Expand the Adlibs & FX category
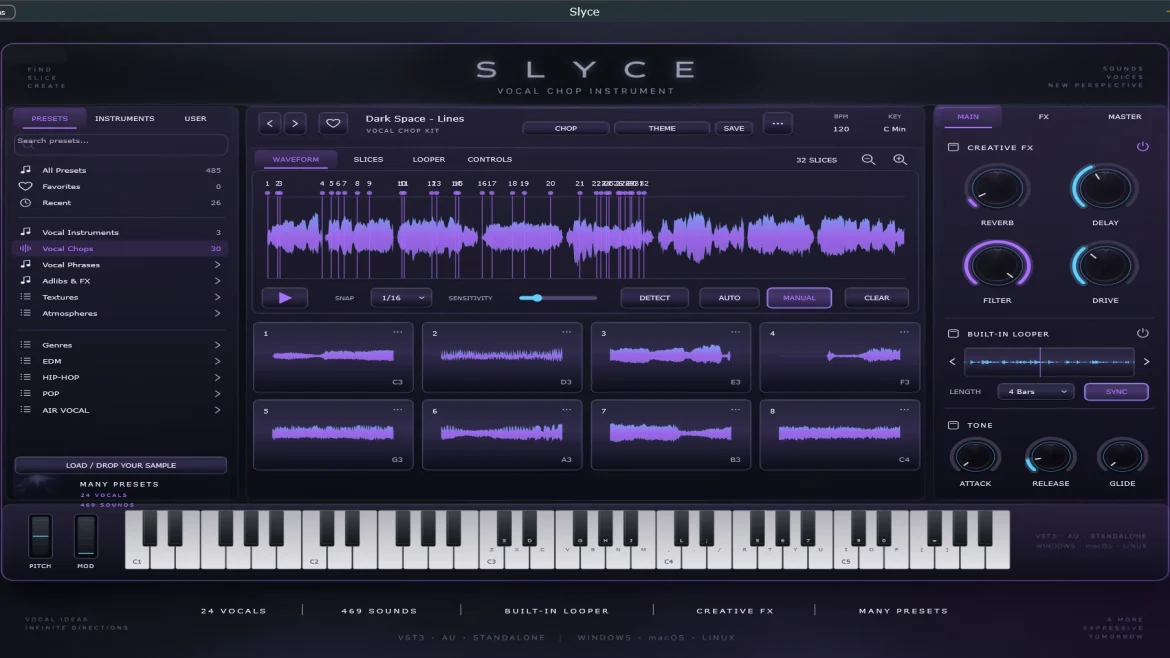Image resolution: width=1170 pixels, height=658 pixels. tap(217, 281)
